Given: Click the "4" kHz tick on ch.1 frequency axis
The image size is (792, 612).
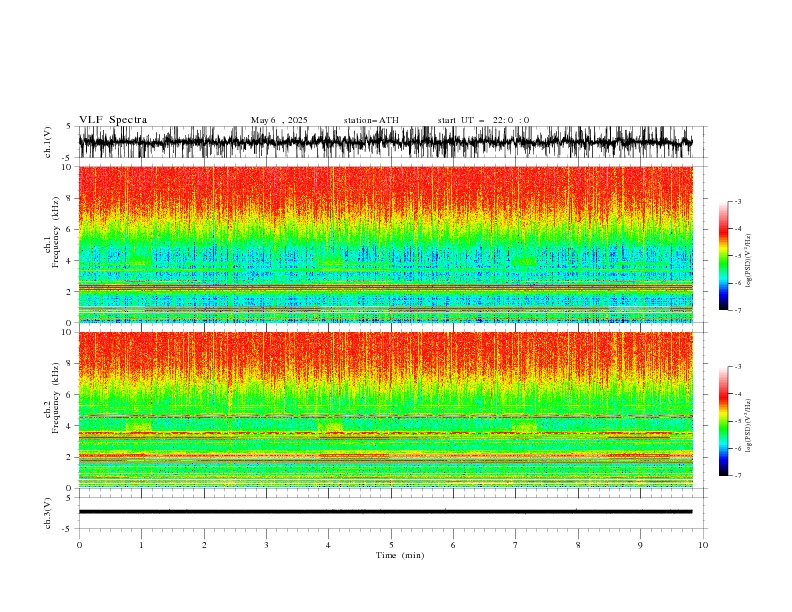Looking at the screenshot, I should [69, 261].
